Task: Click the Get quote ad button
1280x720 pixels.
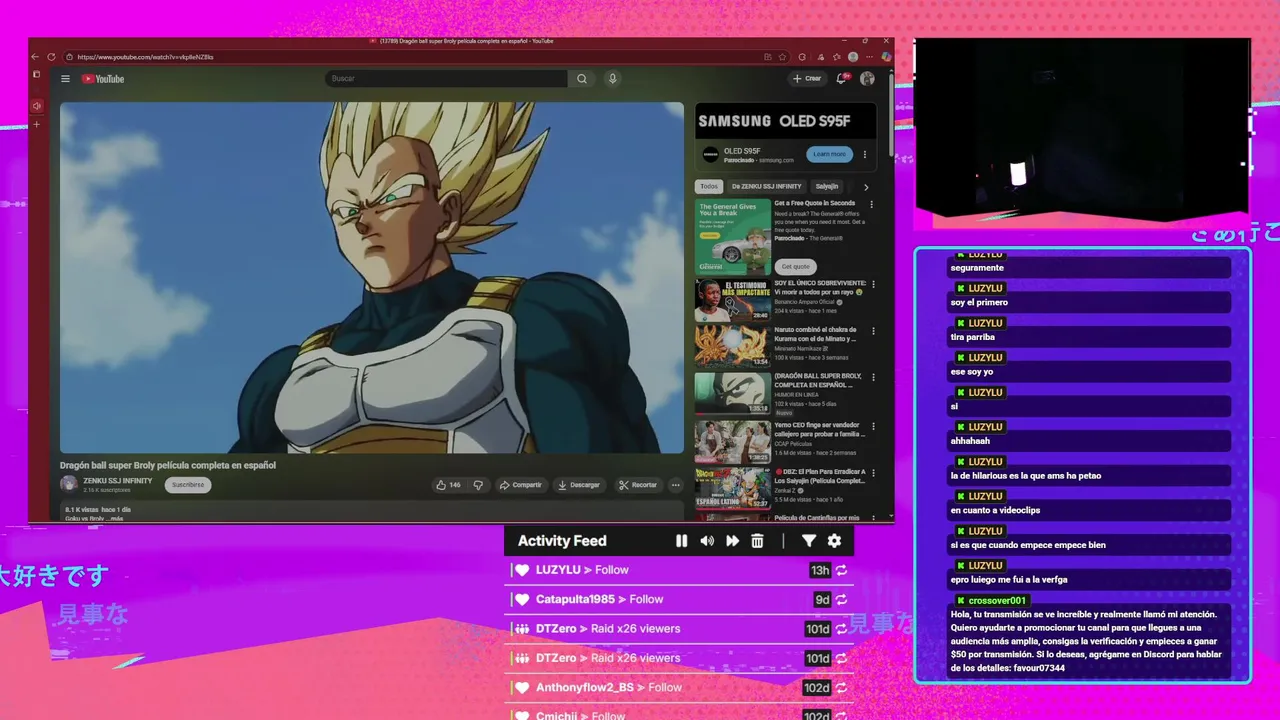Action: (x=796, y=267)
